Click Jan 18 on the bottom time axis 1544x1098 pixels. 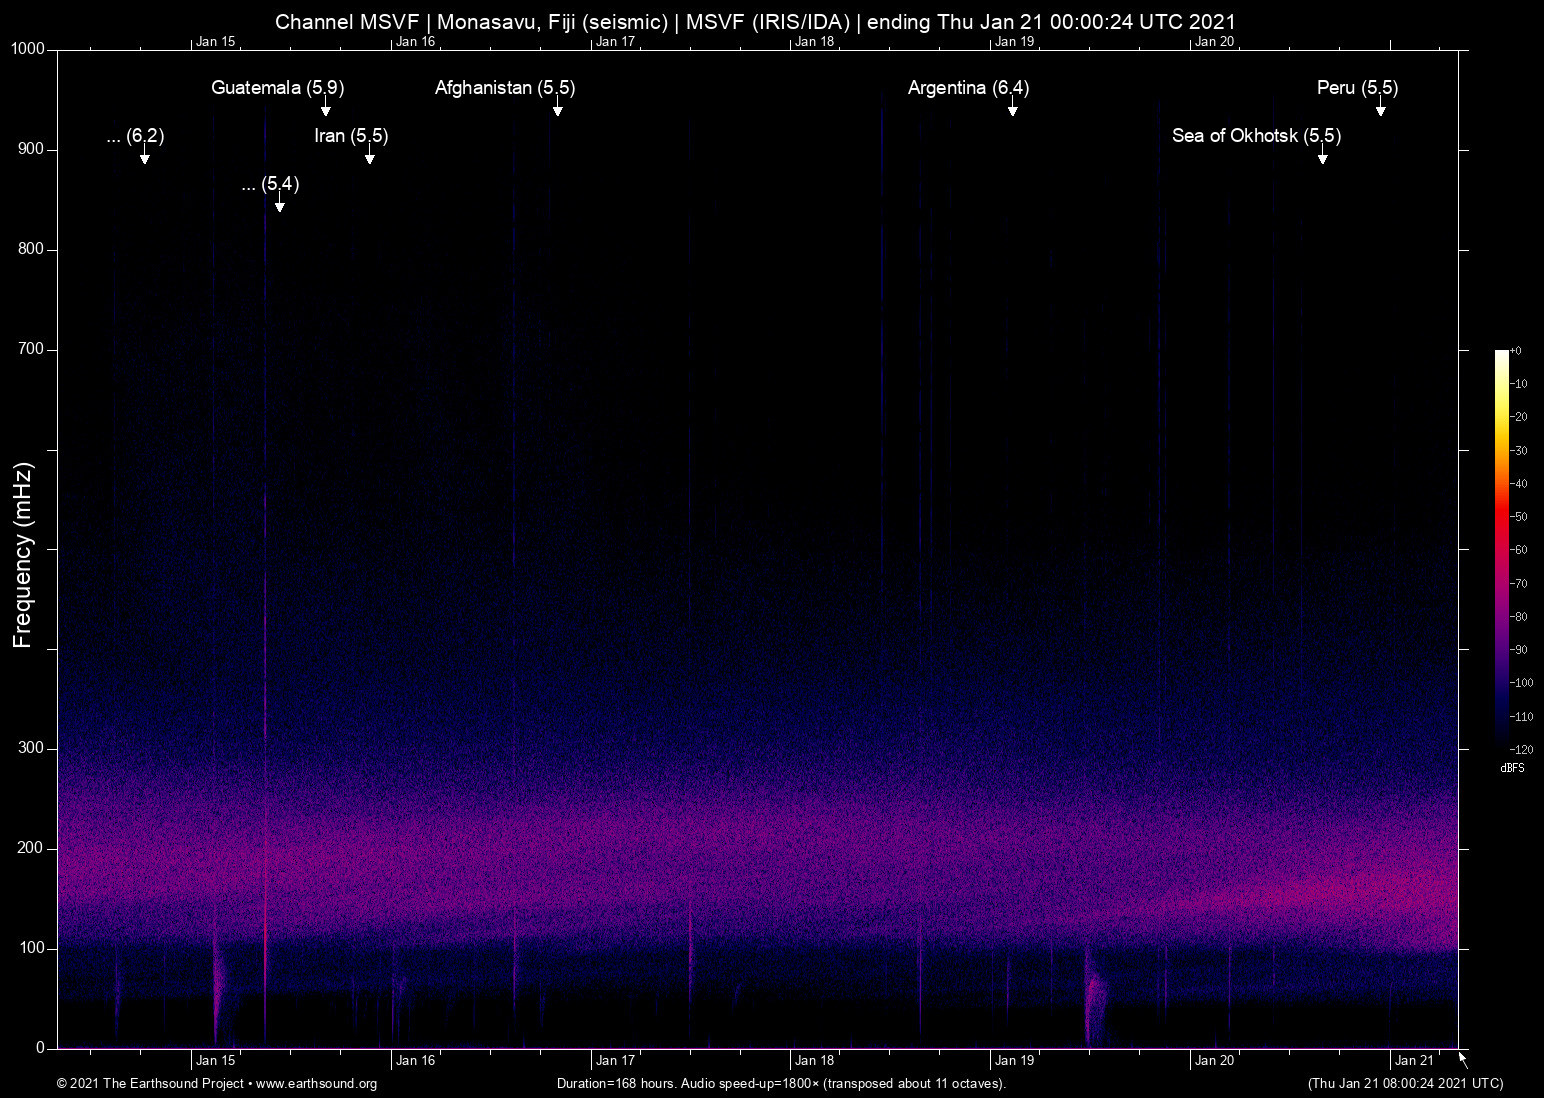tap(814, 1061)
